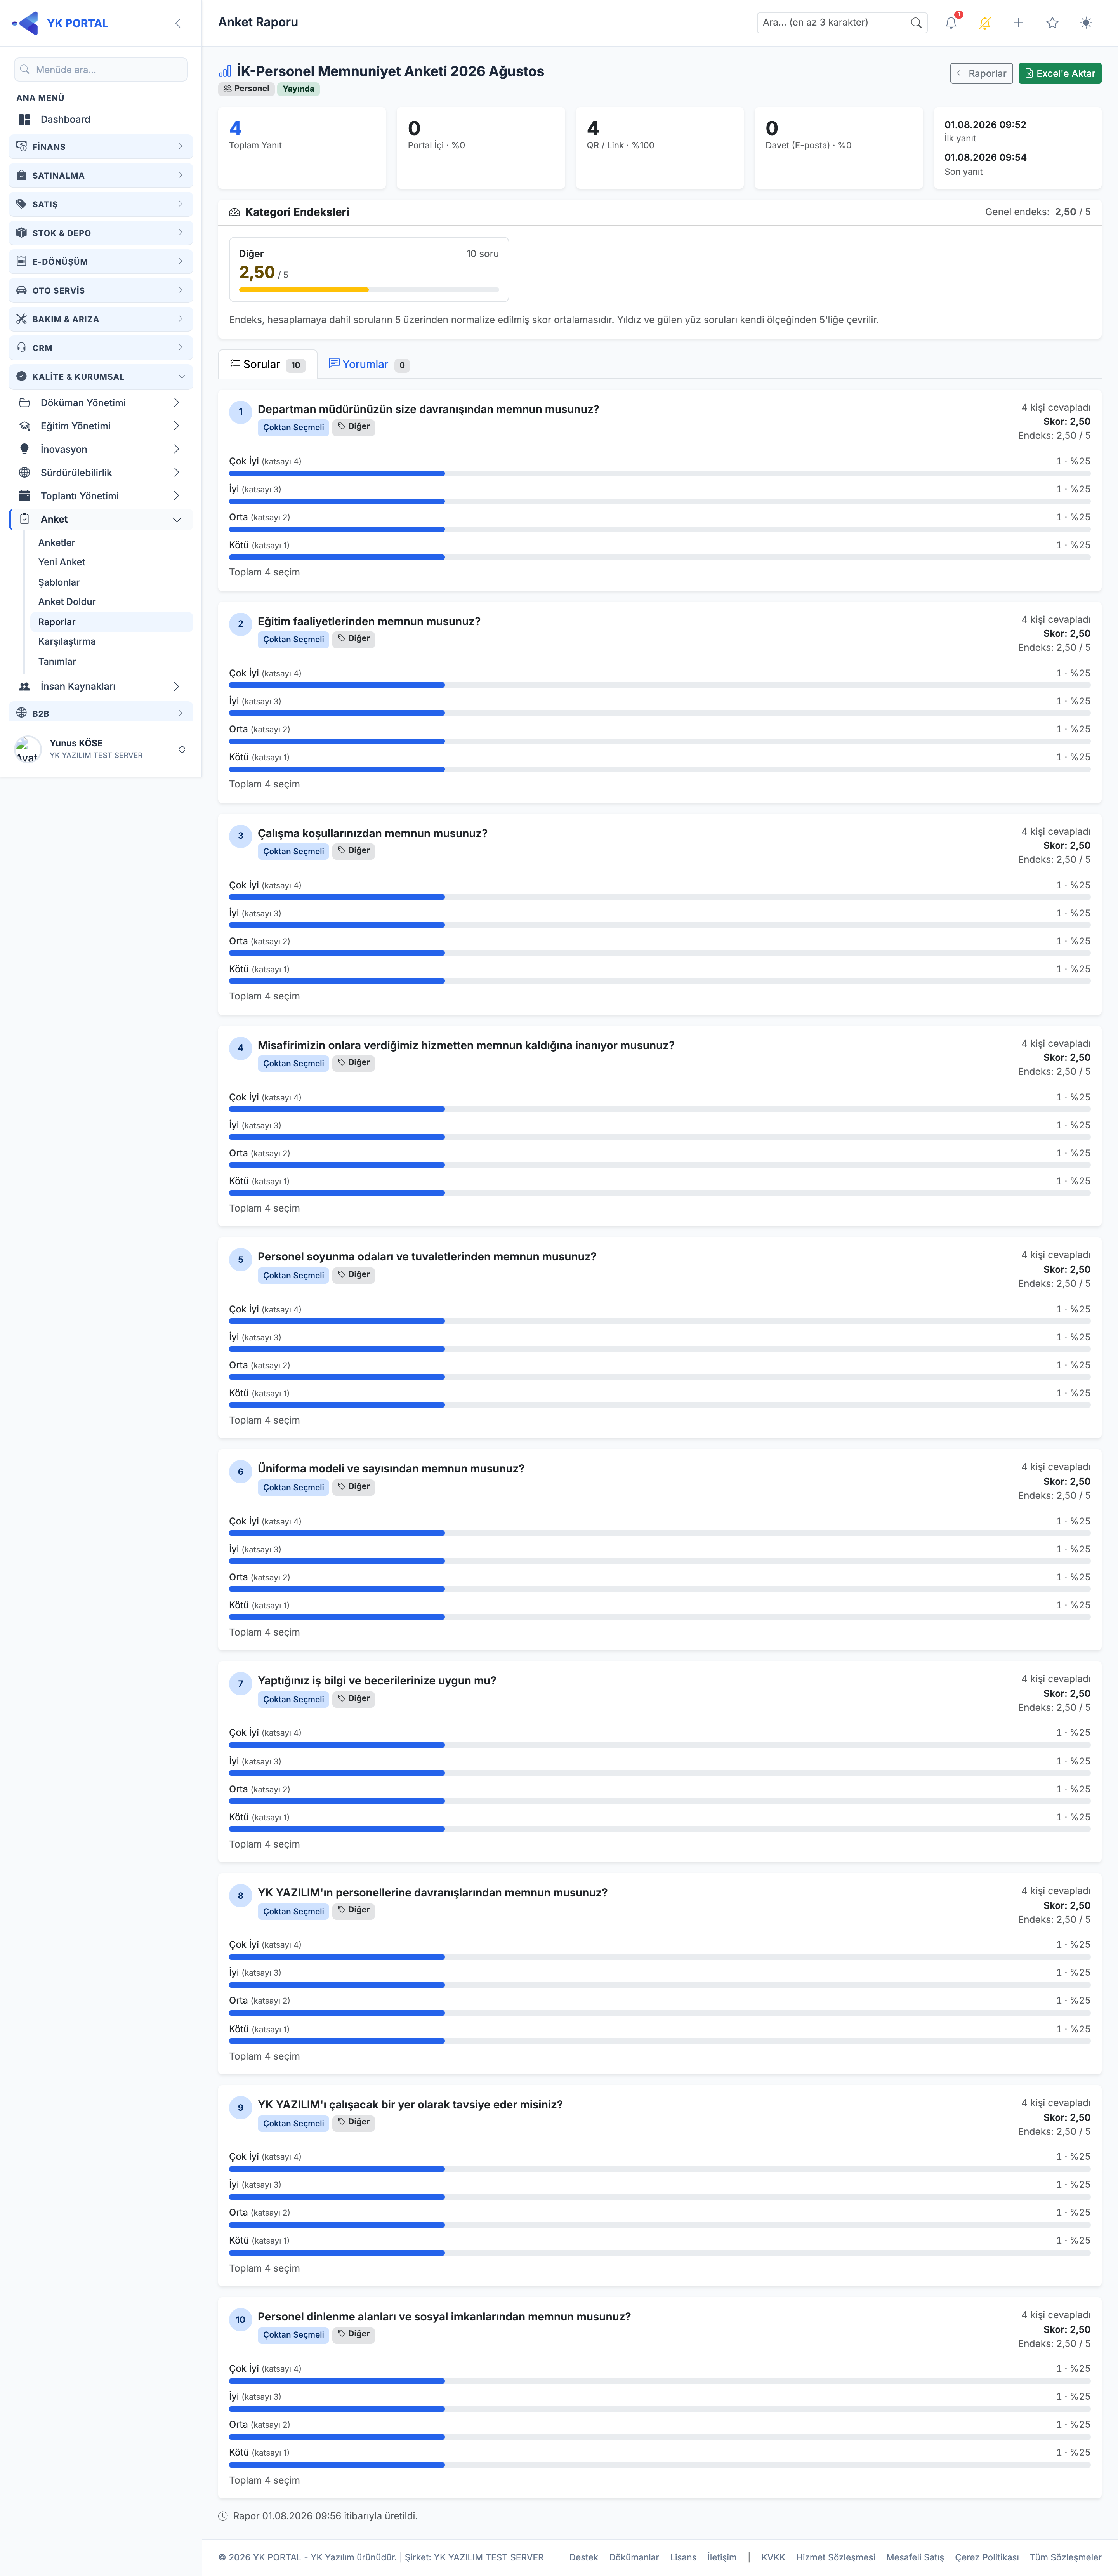Click the star favorites icon

point(1052,23)
